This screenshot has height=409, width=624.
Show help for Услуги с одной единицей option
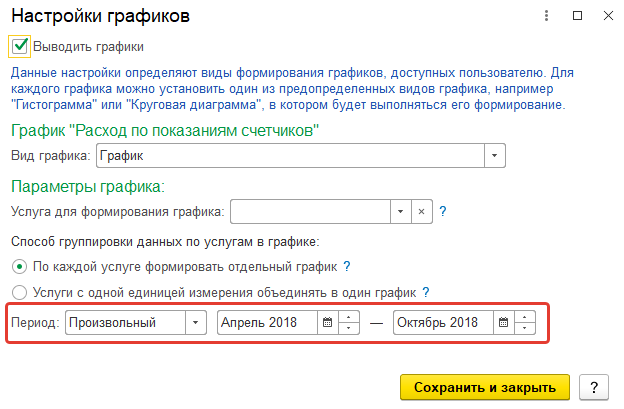(x=426, y=292)
